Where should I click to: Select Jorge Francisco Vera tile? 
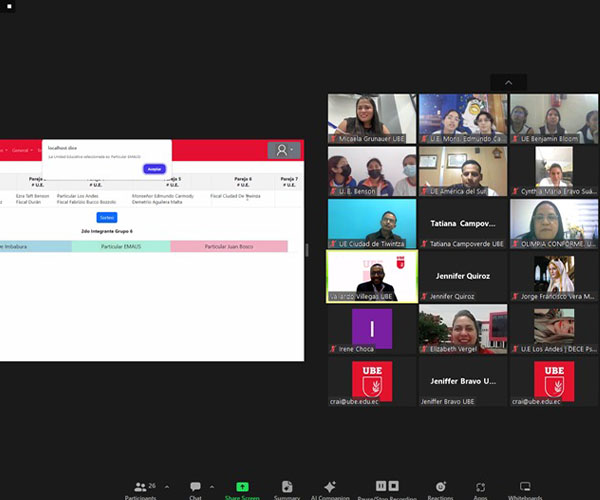click(x=554, y=276)
